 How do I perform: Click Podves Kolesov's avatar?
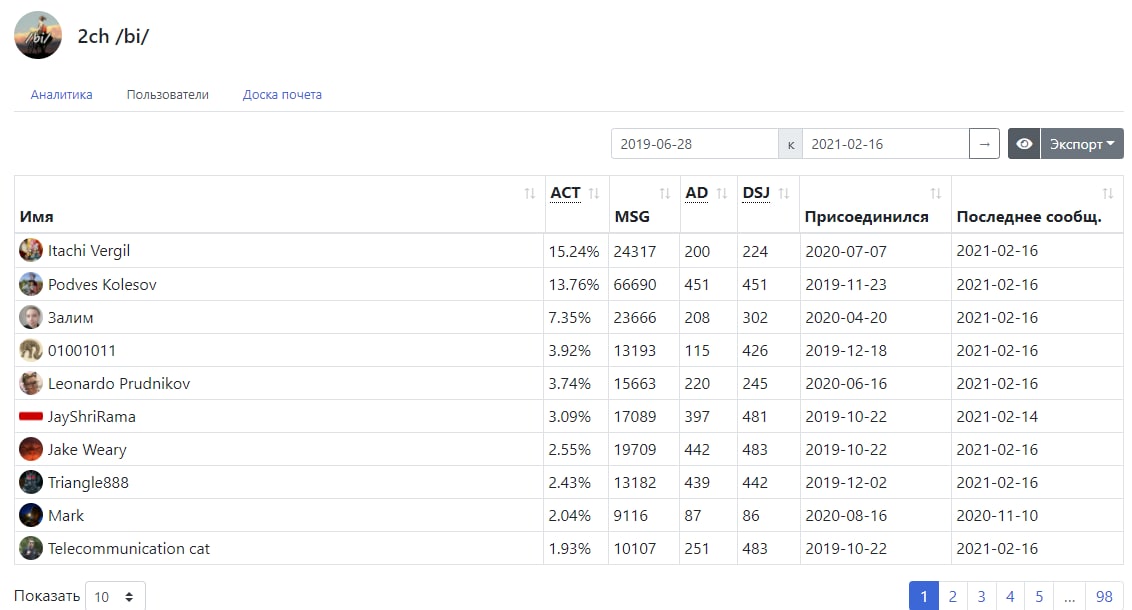31,284
